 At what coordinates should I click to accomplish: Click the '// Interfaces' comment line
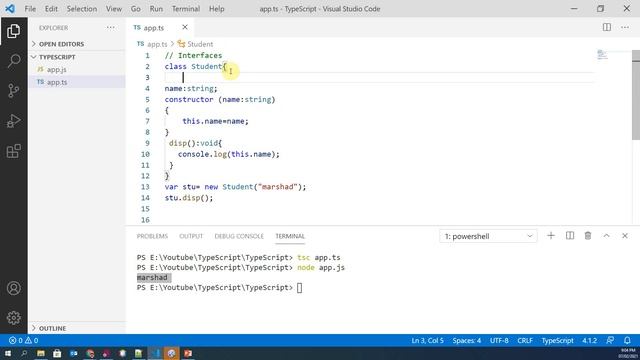(193, 56)
